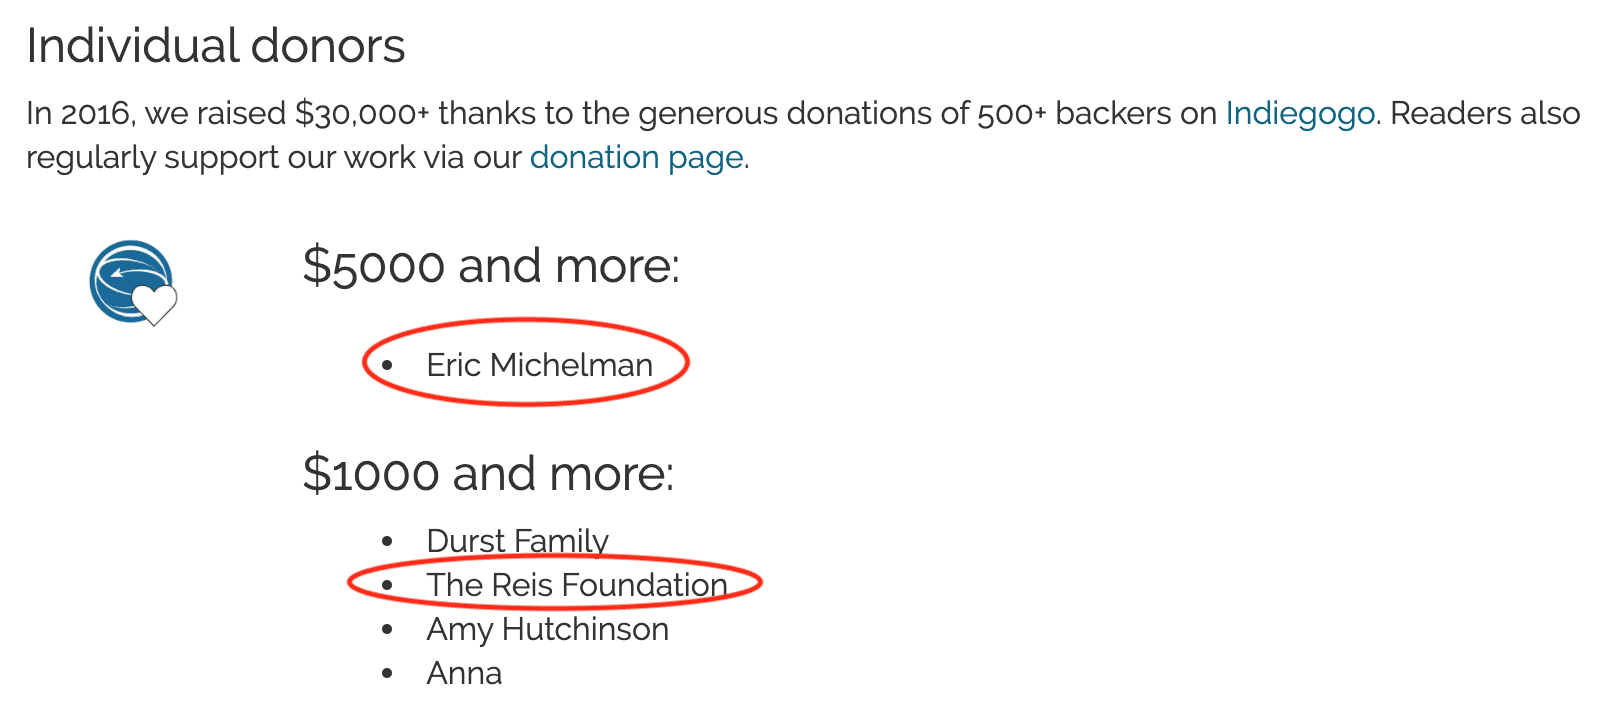Click the $5000 and more heading

coord(491,266)
